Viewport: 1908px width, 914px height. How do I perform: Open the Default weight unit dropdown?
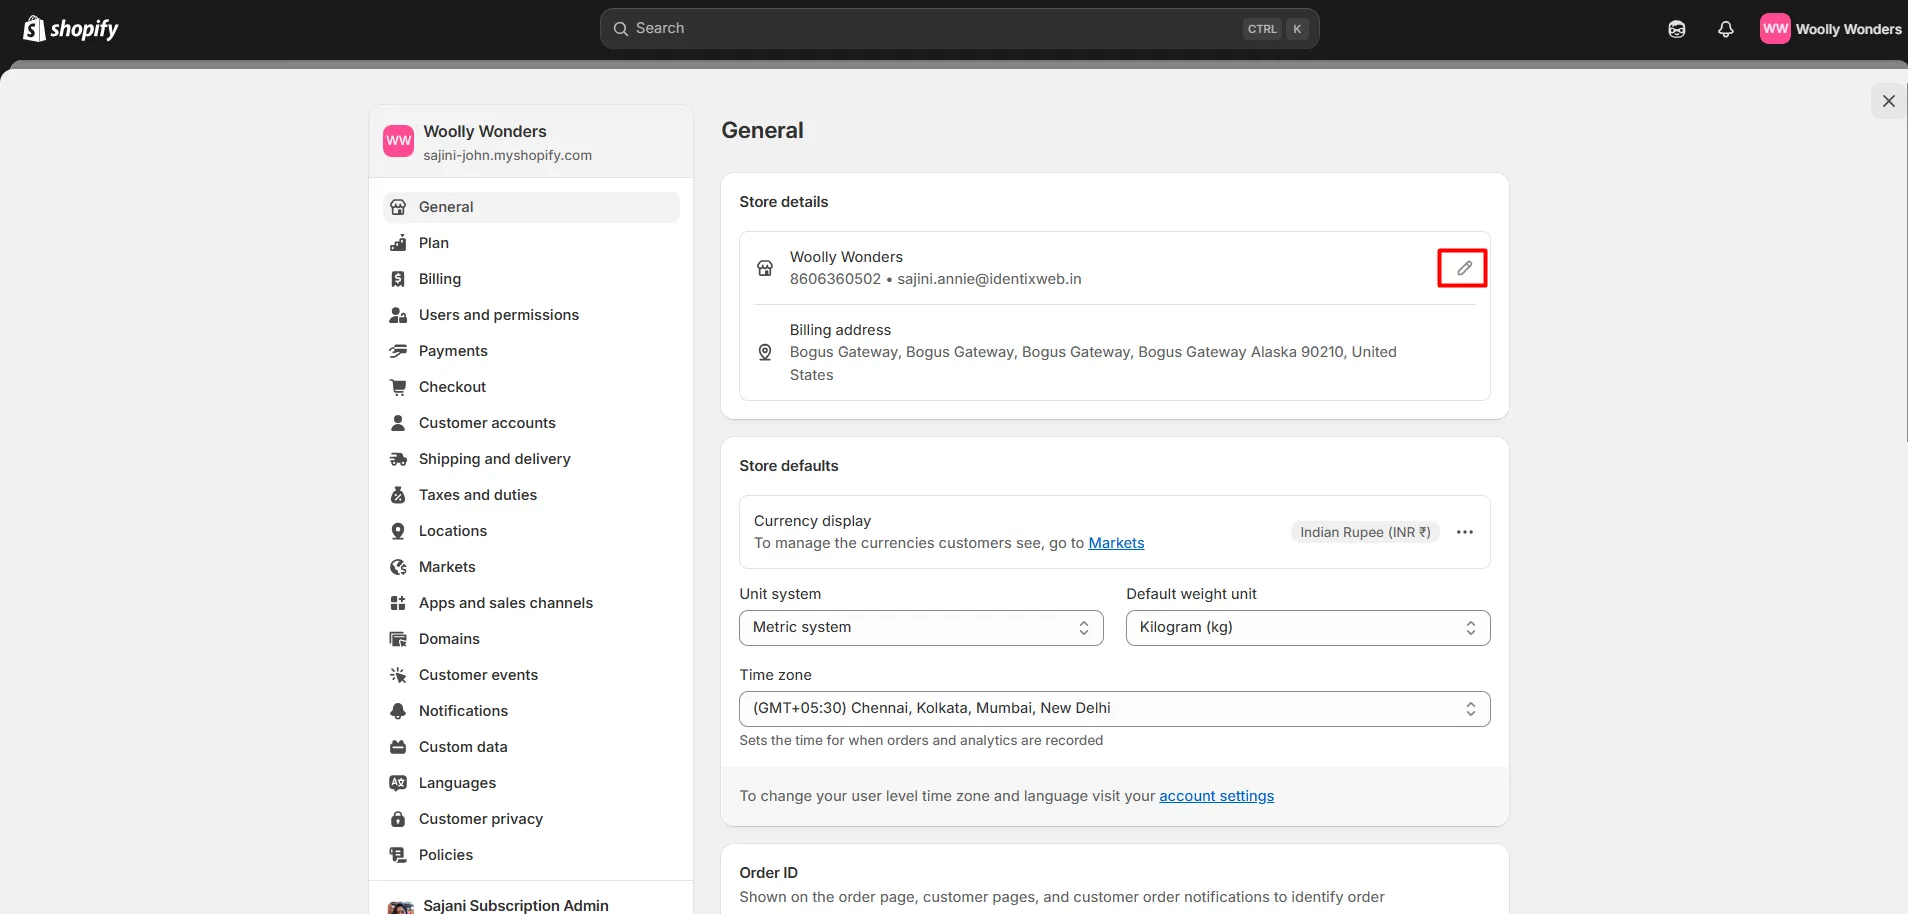(x=1307, y=628)
